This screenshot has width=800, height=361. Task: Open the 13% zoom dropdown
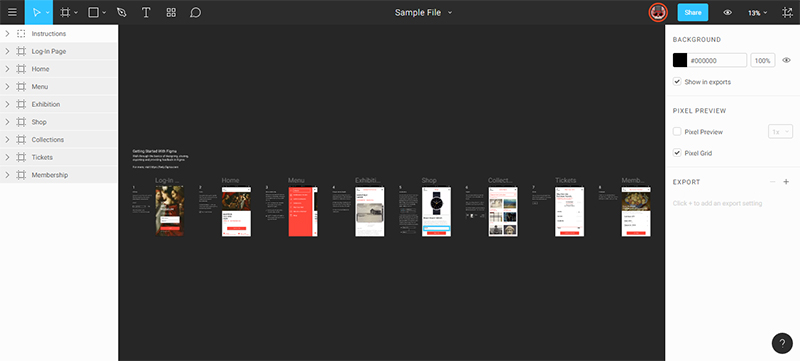[x=758, y=13]
